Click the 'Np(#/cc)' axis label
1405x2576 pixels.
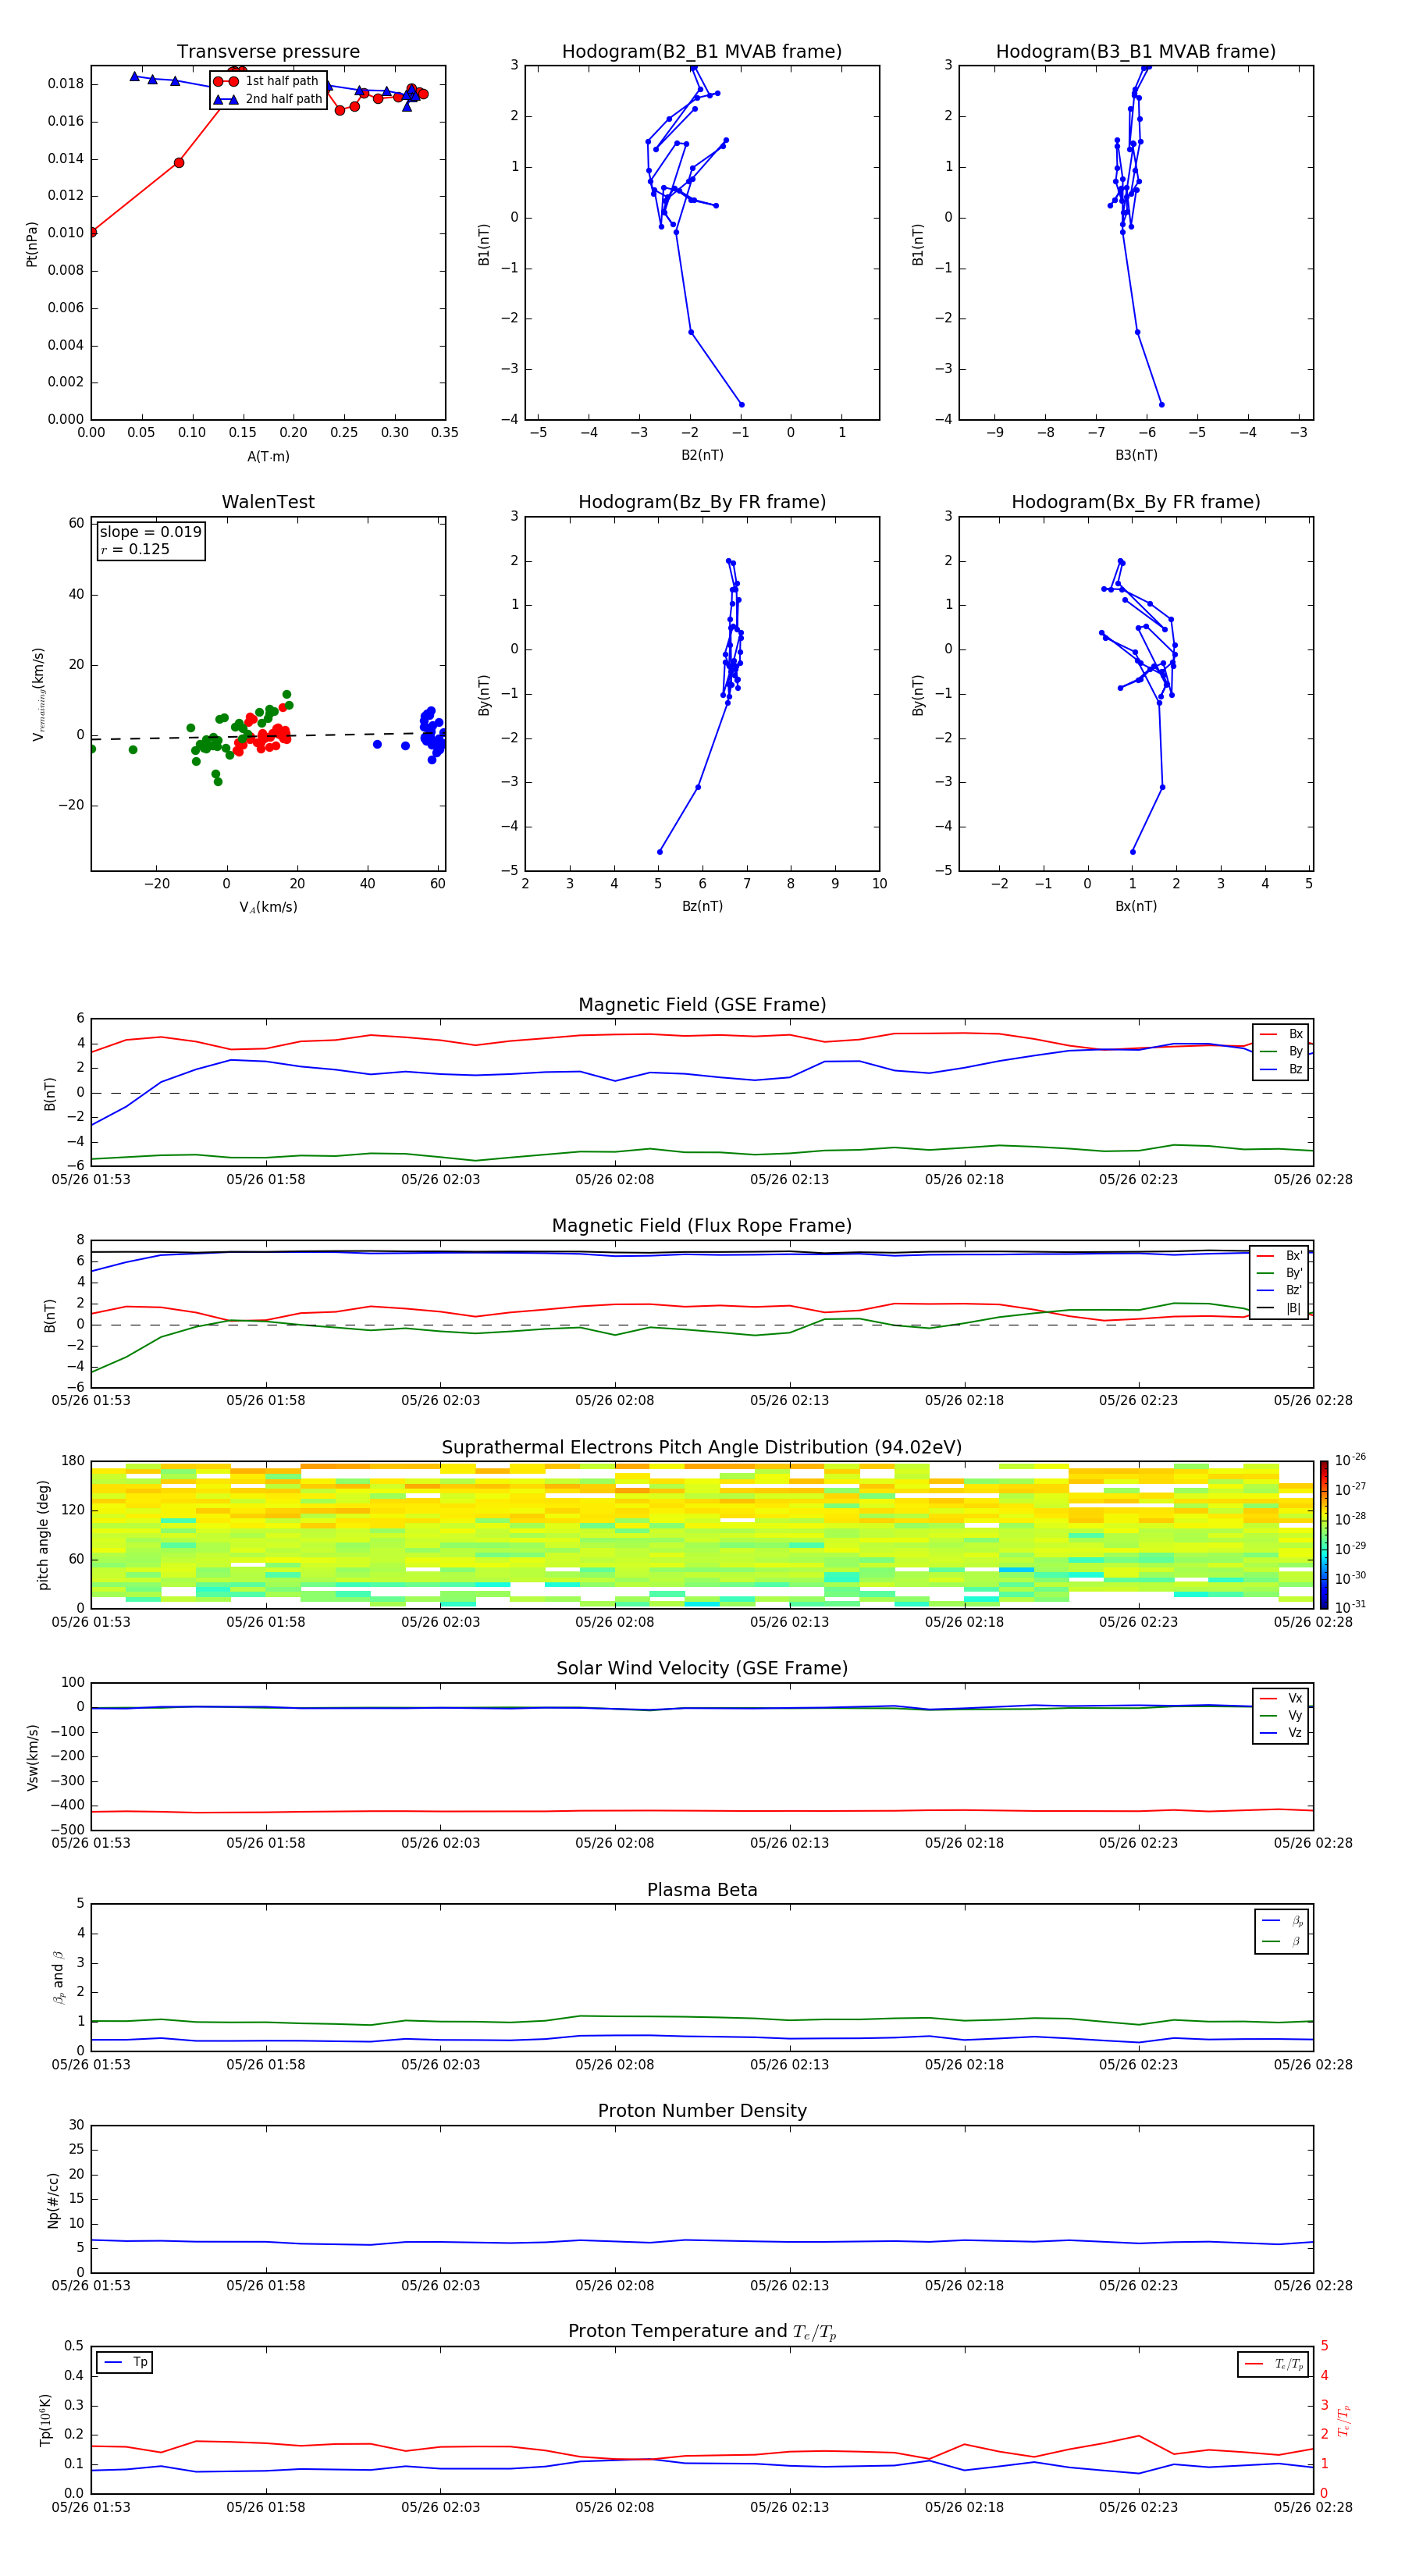tap(53, 2199)
